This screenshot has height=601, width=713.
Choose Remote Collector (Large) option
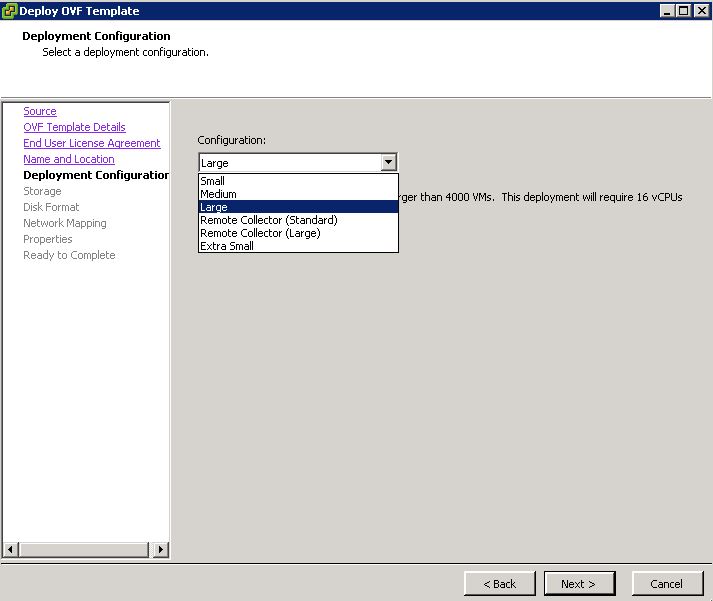tap(262, 233)
